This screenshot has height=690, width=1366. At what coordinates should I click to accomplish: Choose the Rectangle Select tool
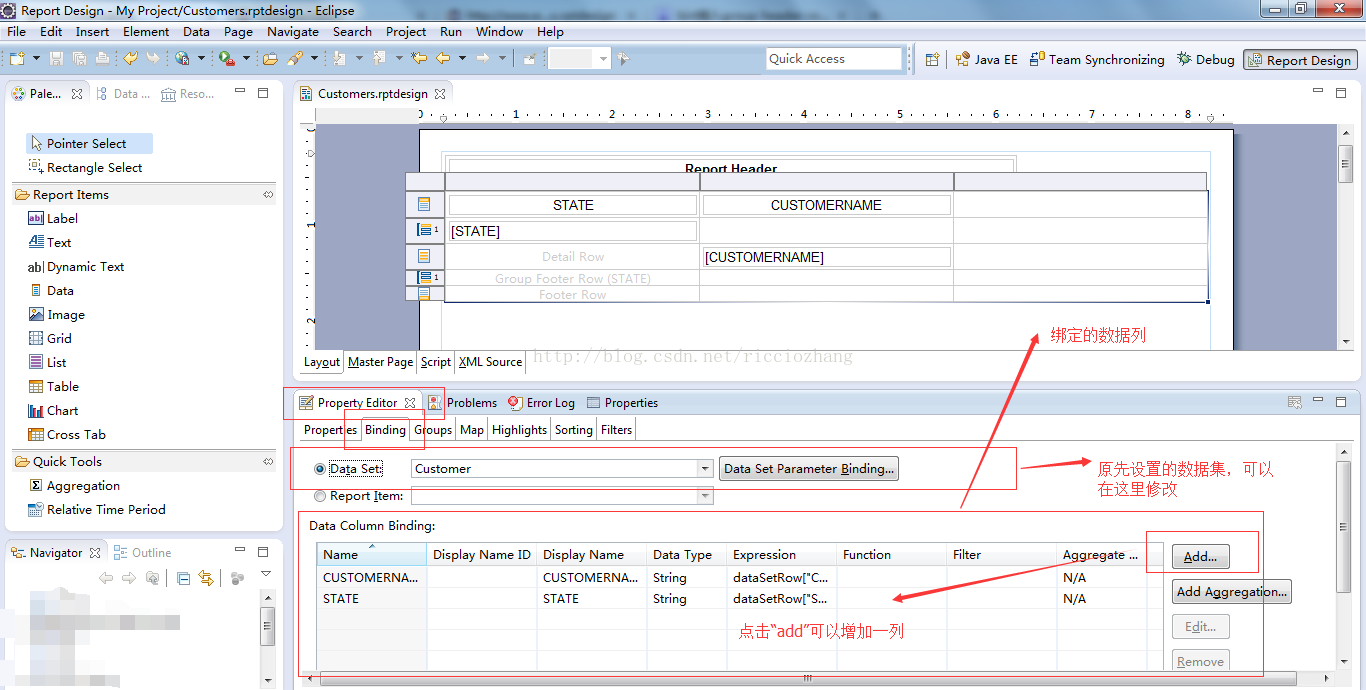pos(85,167)
